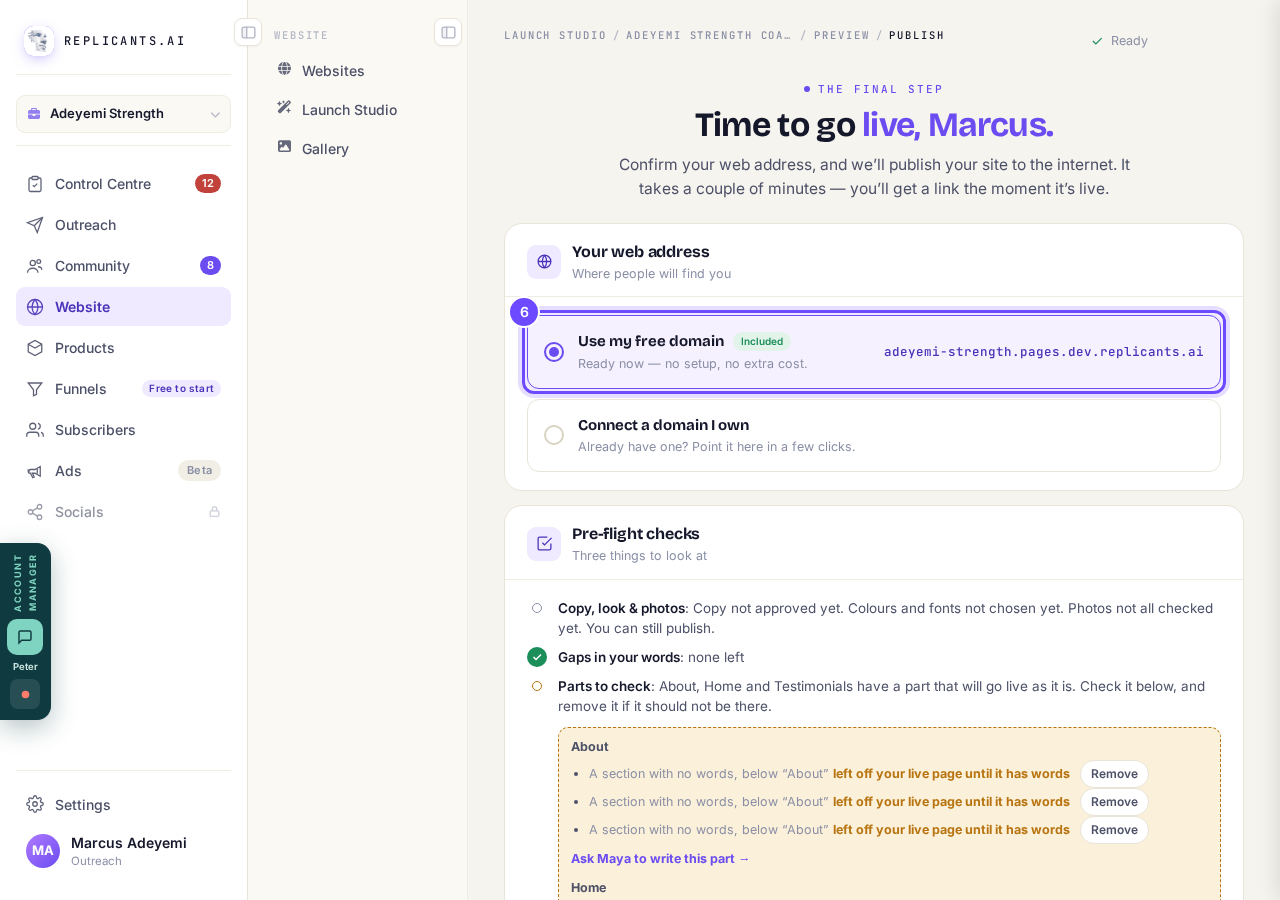
Task: Open Control Centre in sidebar
Action: point(123,184)
